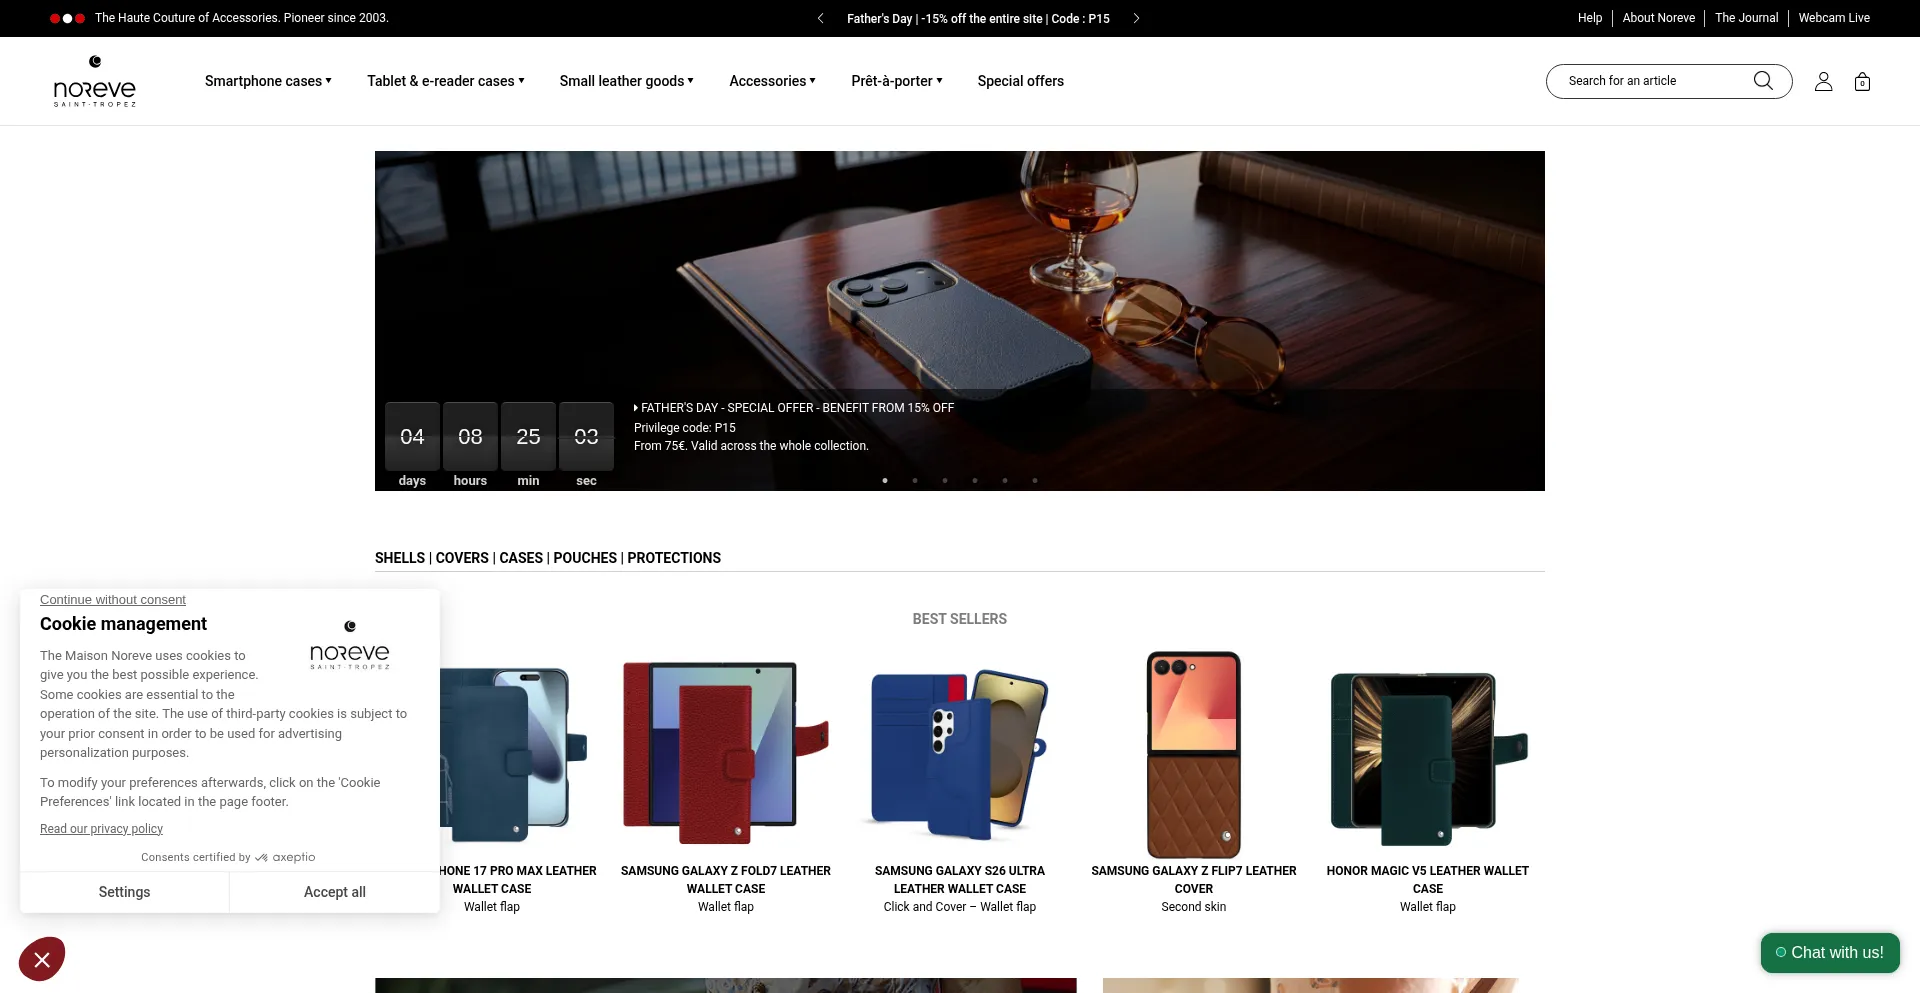Click Accept all cookies button
The width and height of the screenshot is (1920, 993).
coord(335,892)
